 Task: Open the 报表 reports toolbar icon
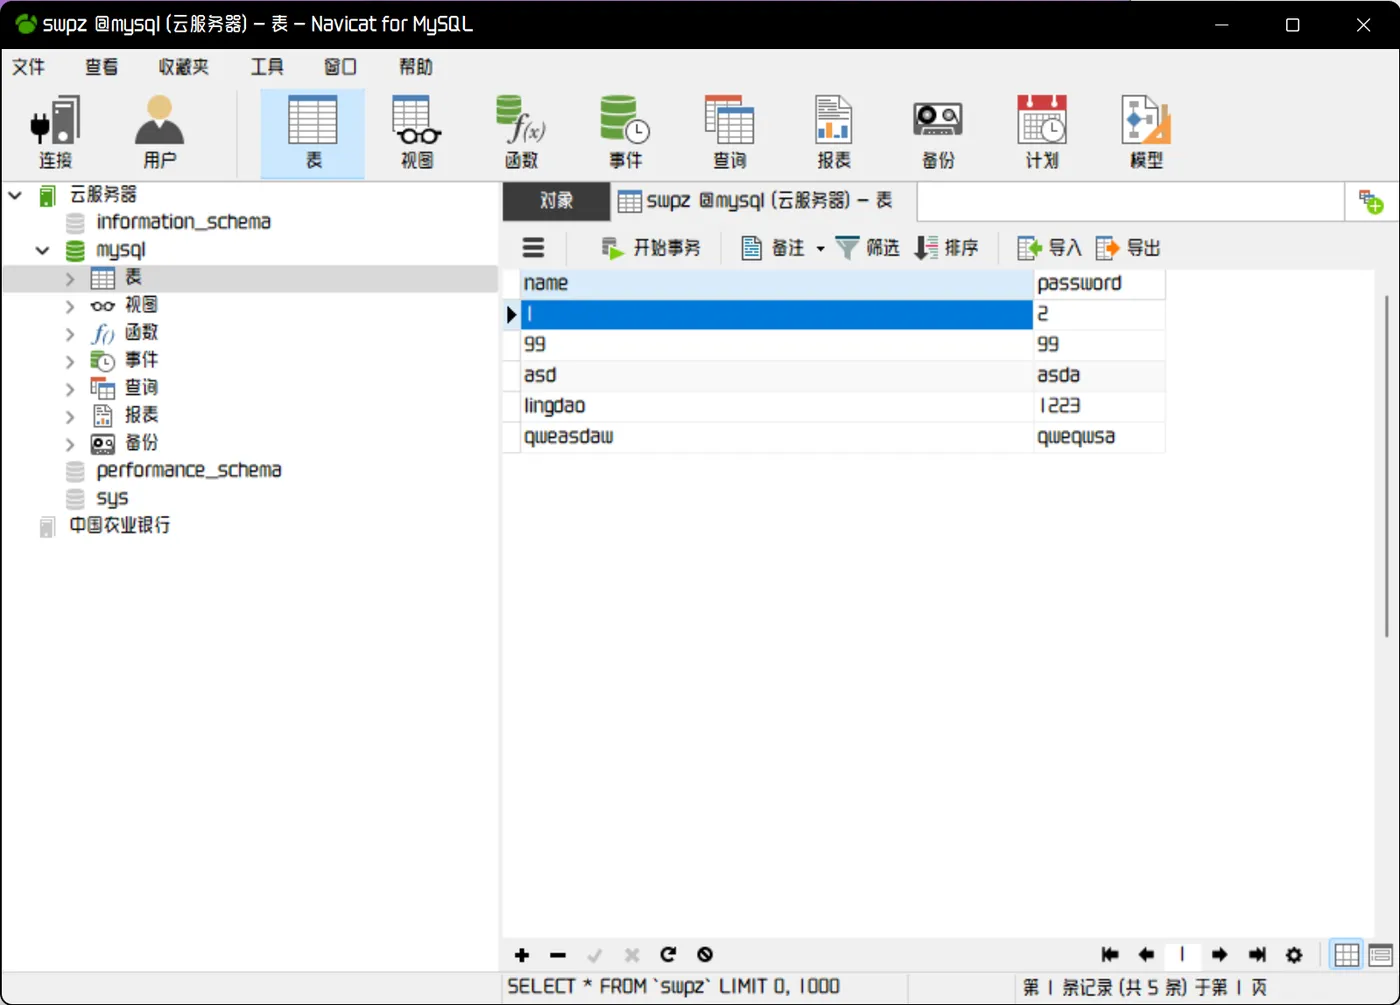point(833,133)
